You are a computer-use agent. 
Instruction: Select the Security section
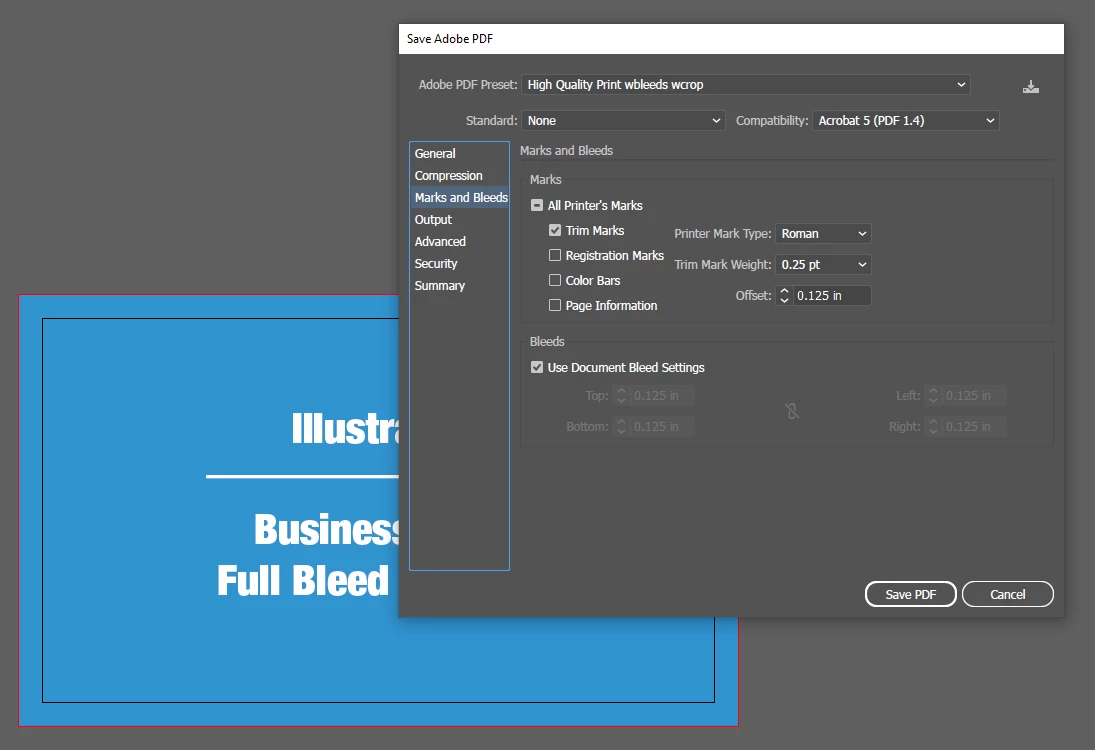coord(460,263)
